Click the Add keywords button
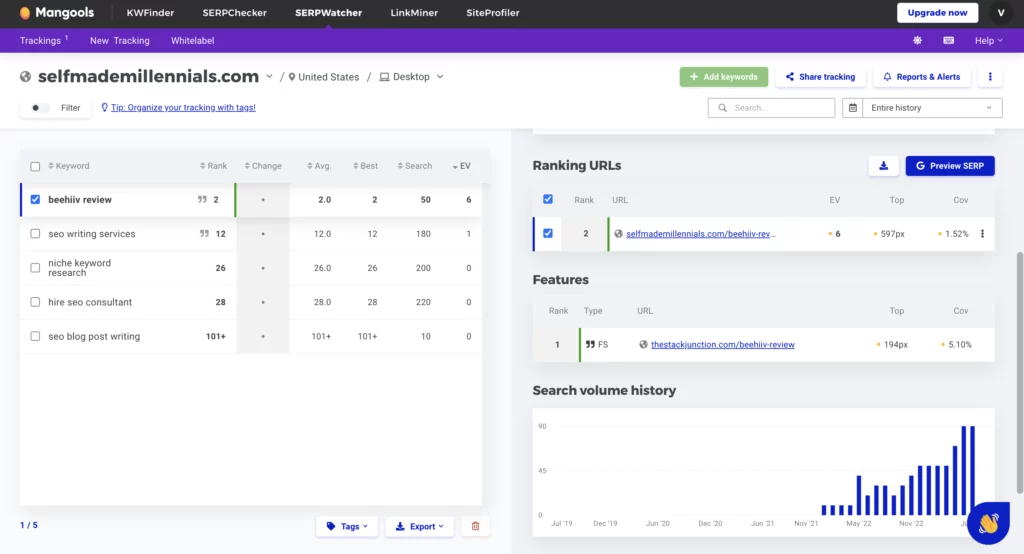The height and width of the screenshot is (554, 1024). pos(724,77)
